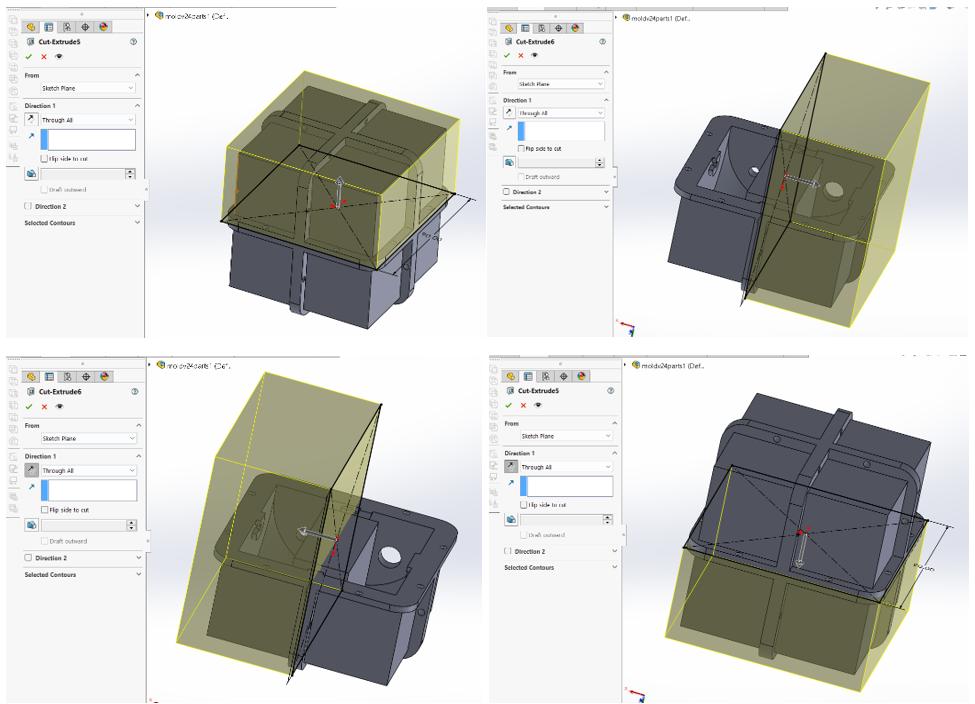975x704 pixels.
Task: Click highlighted Reverse Direction button, lower-right screenshot
Action: click(511, 466)
